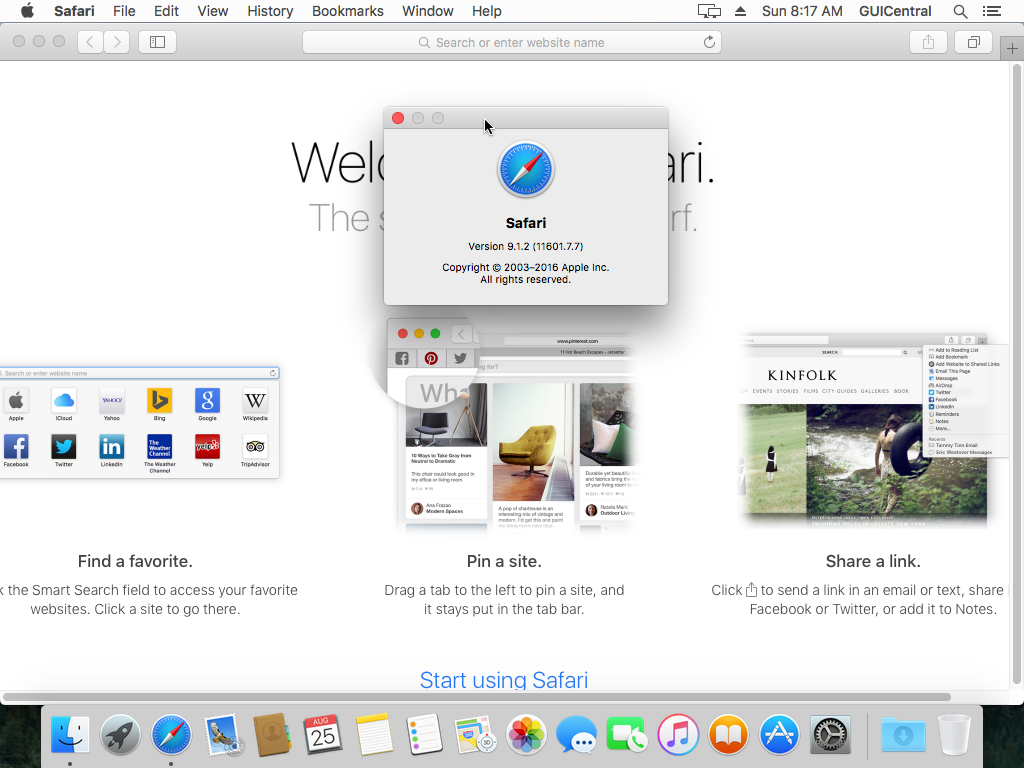Open the History menu

pos(270,11)
